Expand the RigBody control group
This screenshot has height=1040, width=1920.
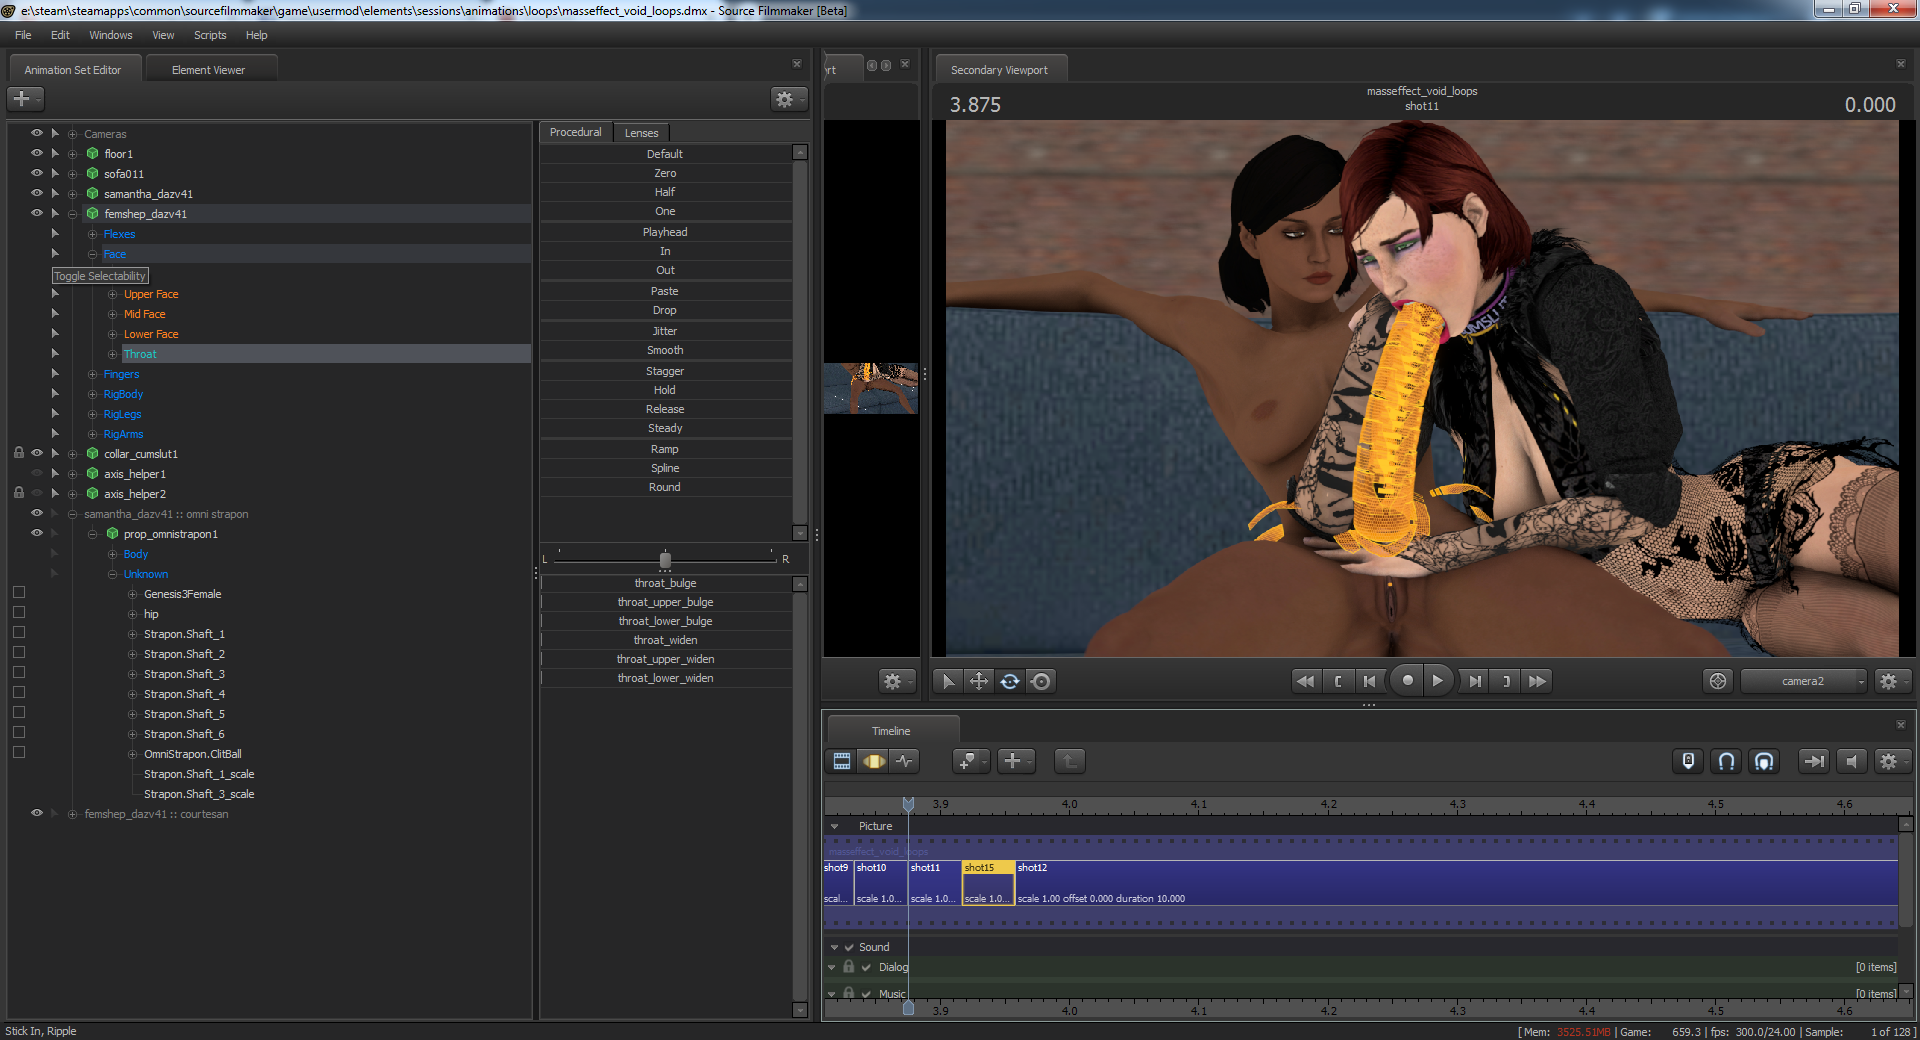(93, 394)
